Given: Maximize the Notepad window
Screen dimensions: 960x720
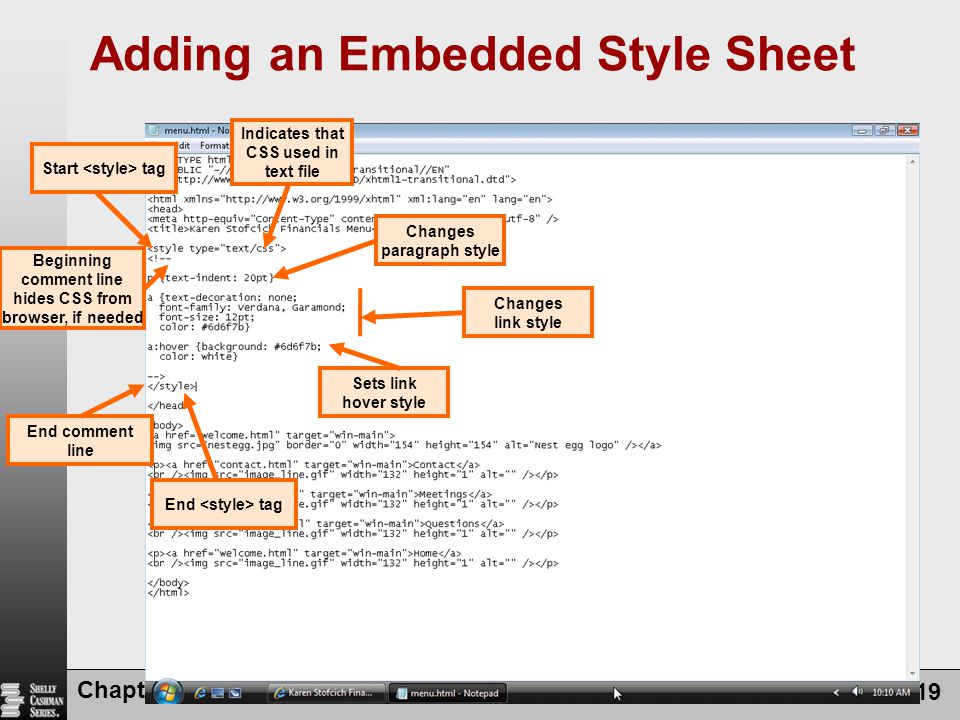Looking at the screenshot, I should tap(884, 130).
